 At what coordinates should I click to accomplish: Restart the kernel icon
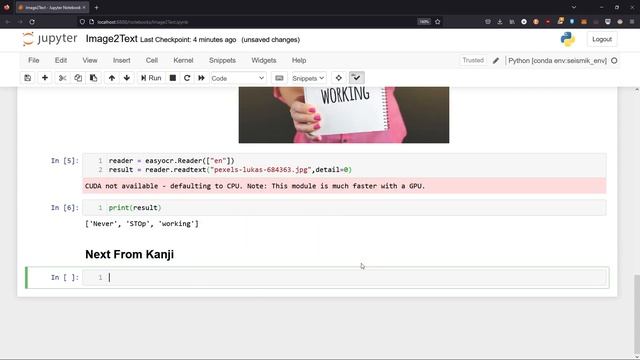pyautogui.click(x=187, y=78)
